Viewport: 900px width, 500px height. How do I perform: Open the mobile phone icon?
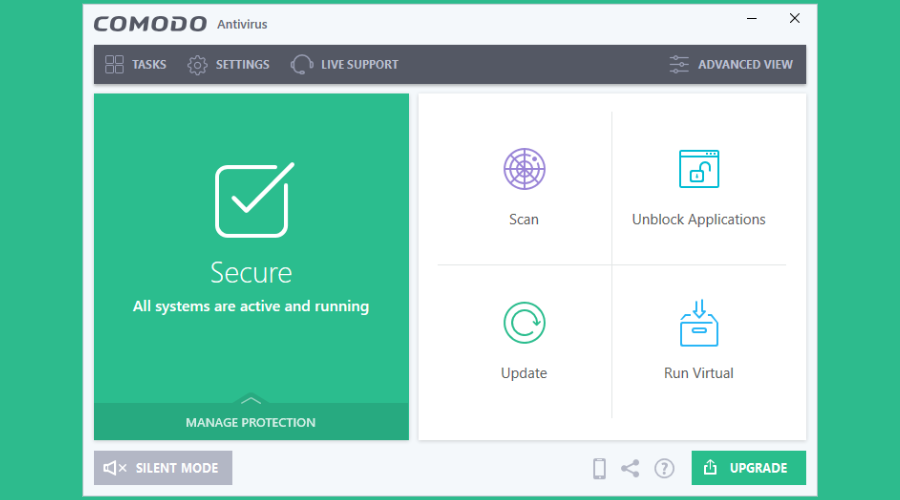599,468
